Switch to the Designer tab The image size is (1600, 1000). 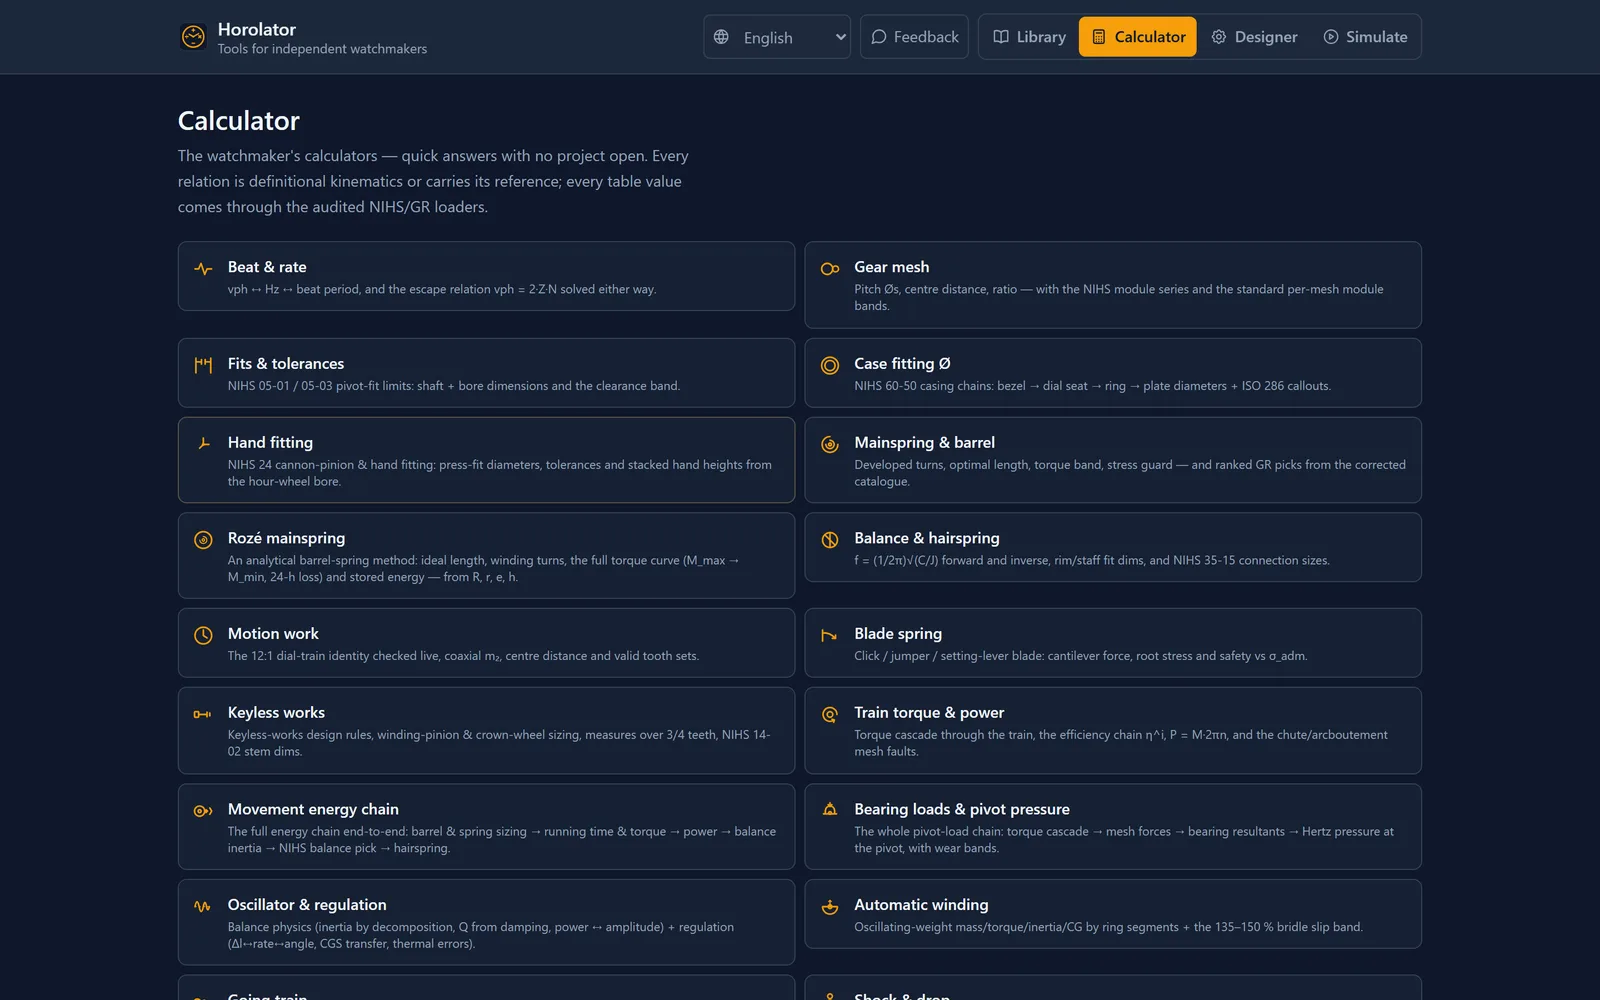pyautogui.click(x=1254, y=37)
